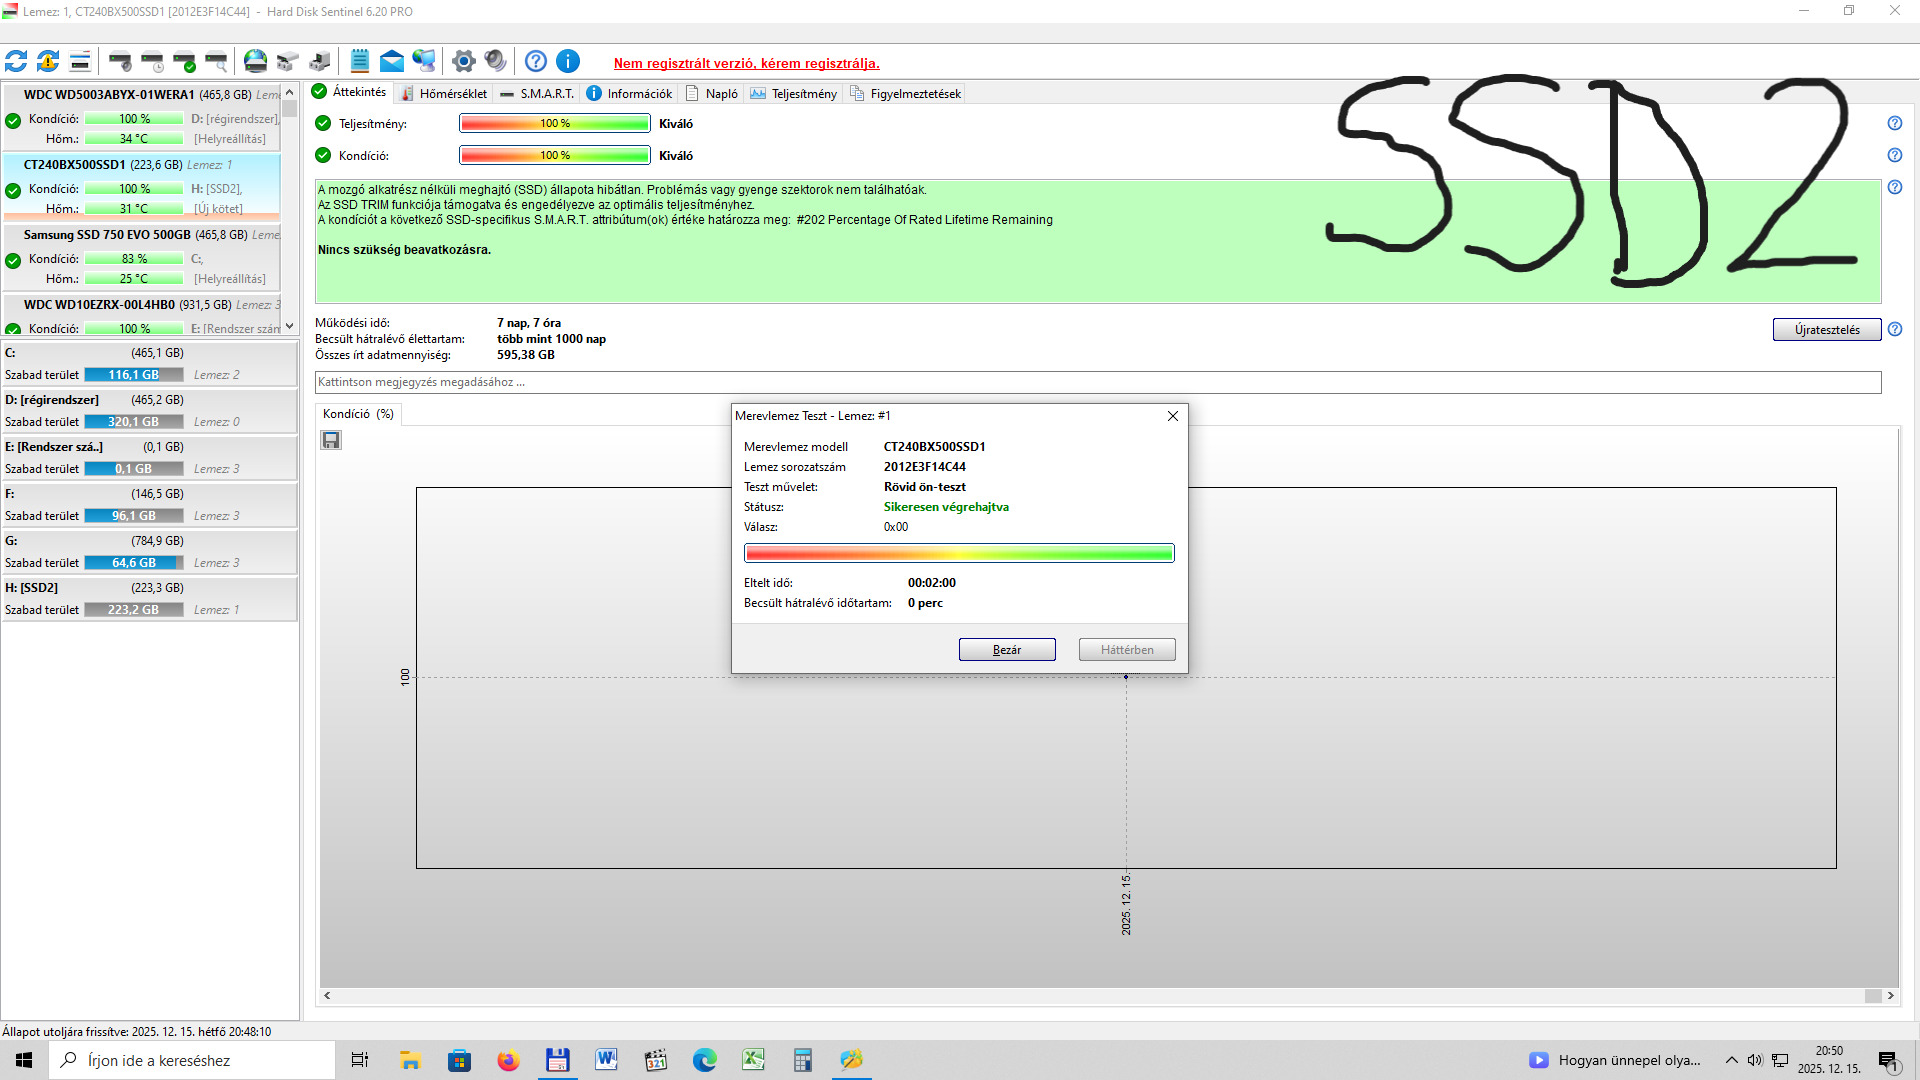Expand the system tray hidden icons chevron
The height and width of the screenshot is (1080, 1920).
pos(1731,1060)
